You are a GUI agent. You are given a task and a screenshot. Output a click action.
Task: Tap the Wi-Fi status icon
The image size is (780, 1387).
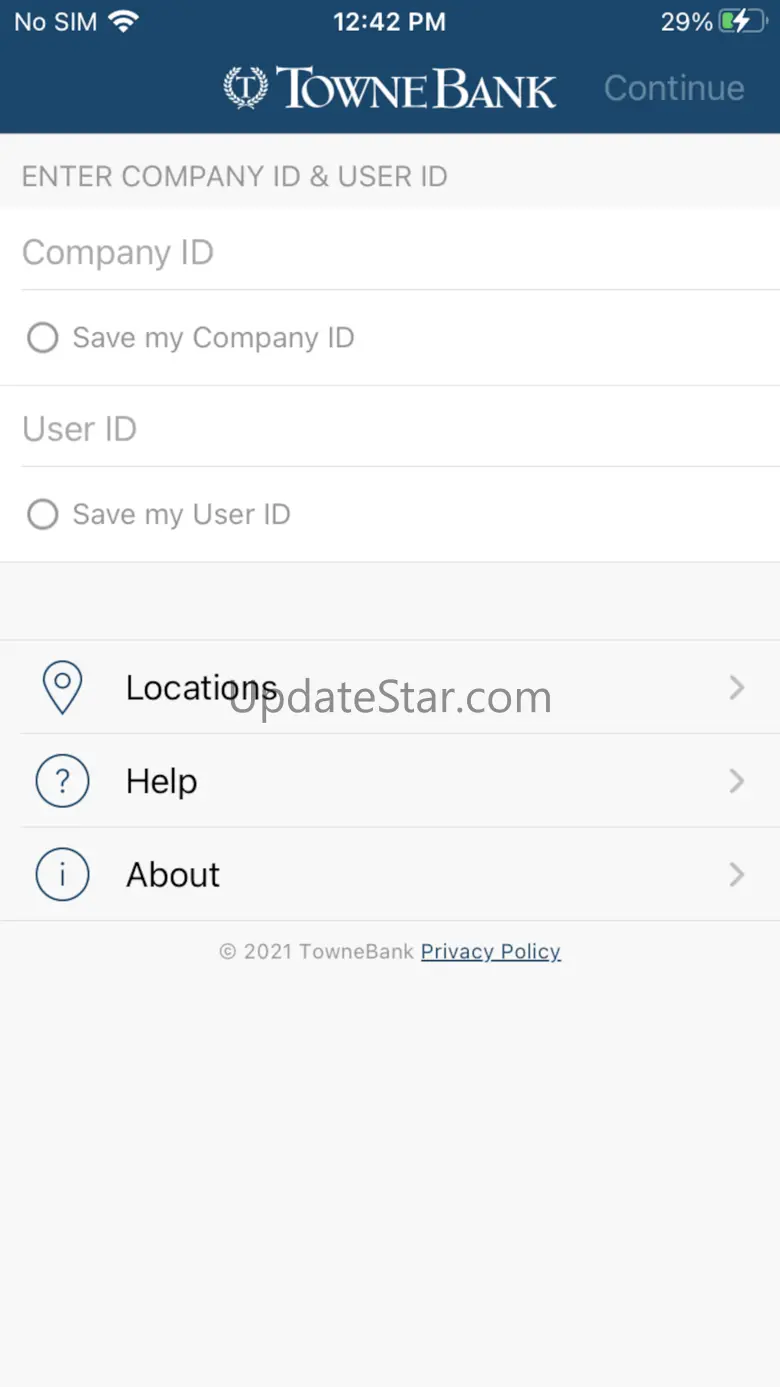(x=124, y=21)
